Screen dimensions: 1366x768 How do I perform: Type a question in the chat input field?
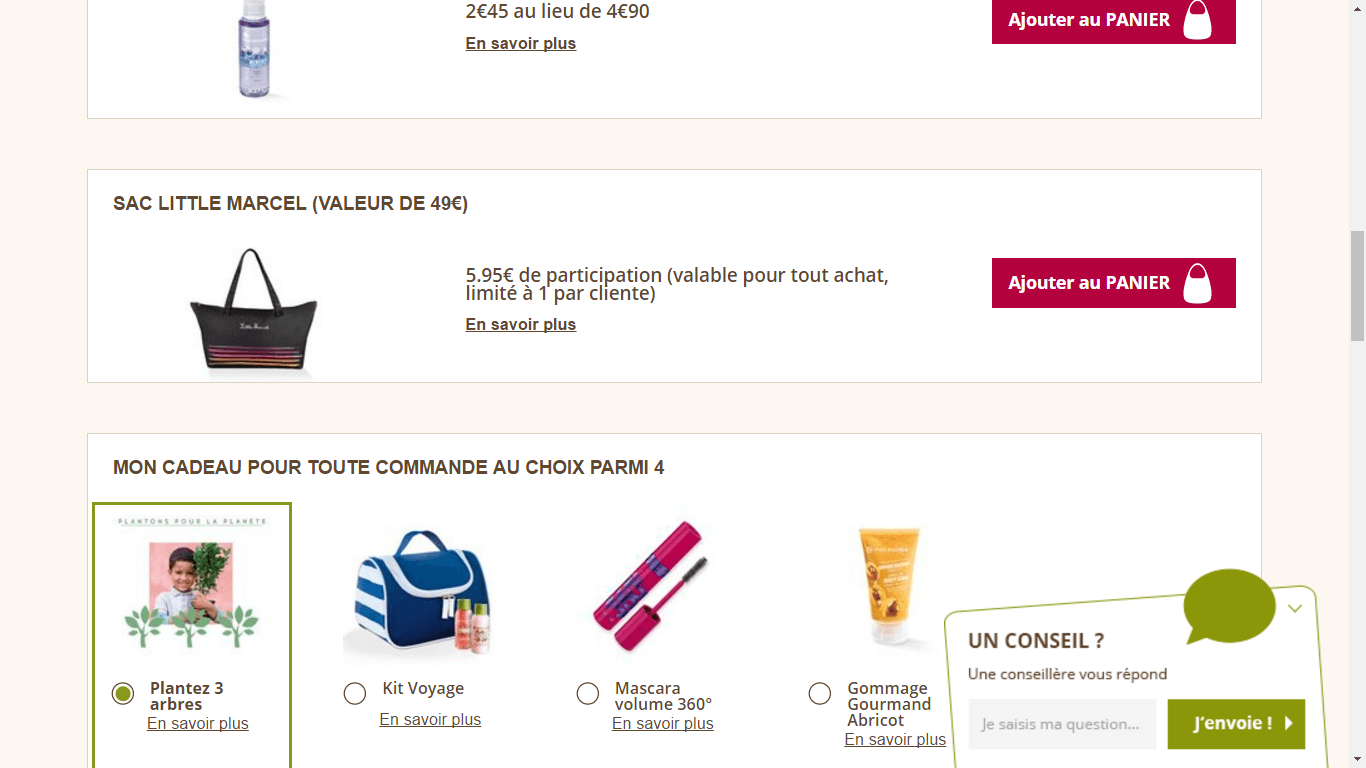[1062, 724]
